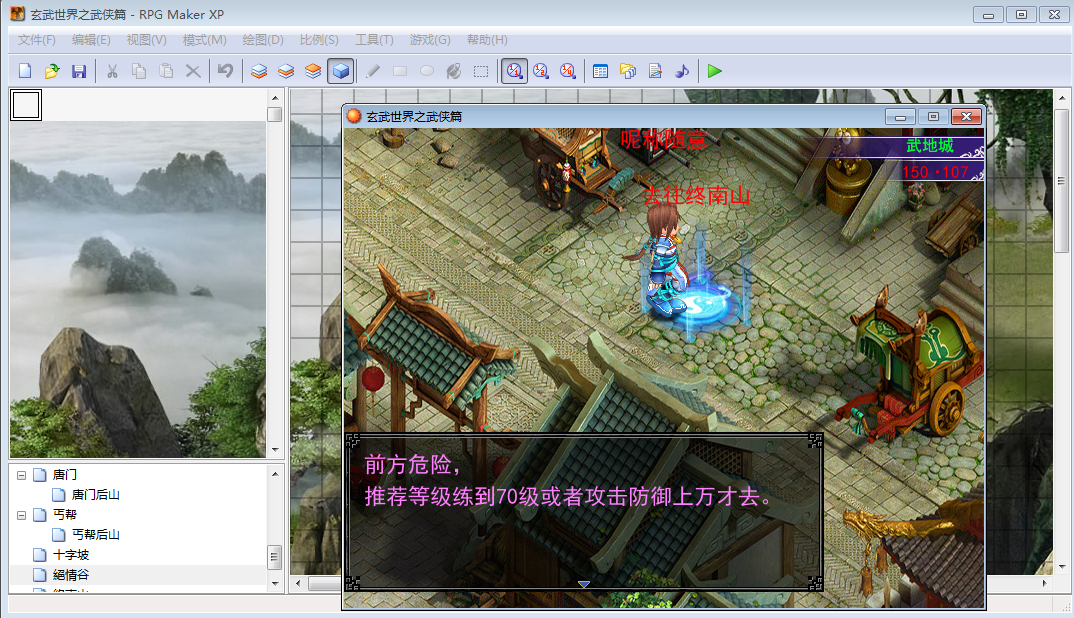Open the 视图(V) menu
Image resolution: width=1074 pixels, height=618 pixels.
coord(147,40)
